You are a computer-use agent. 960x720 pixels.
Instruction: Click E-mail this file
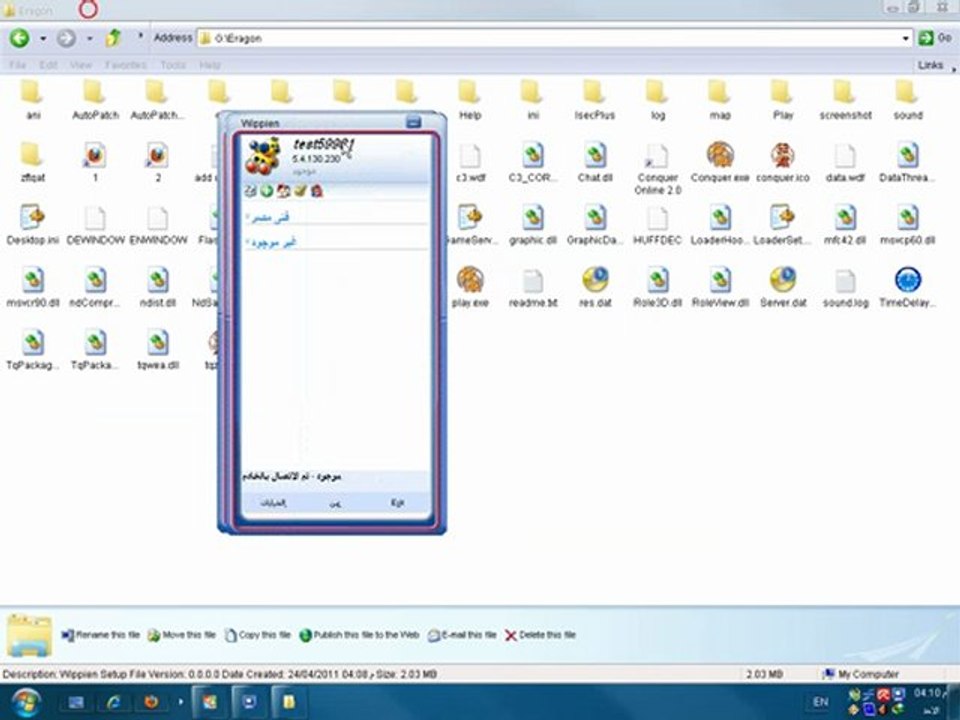click(x=462, y=635)
